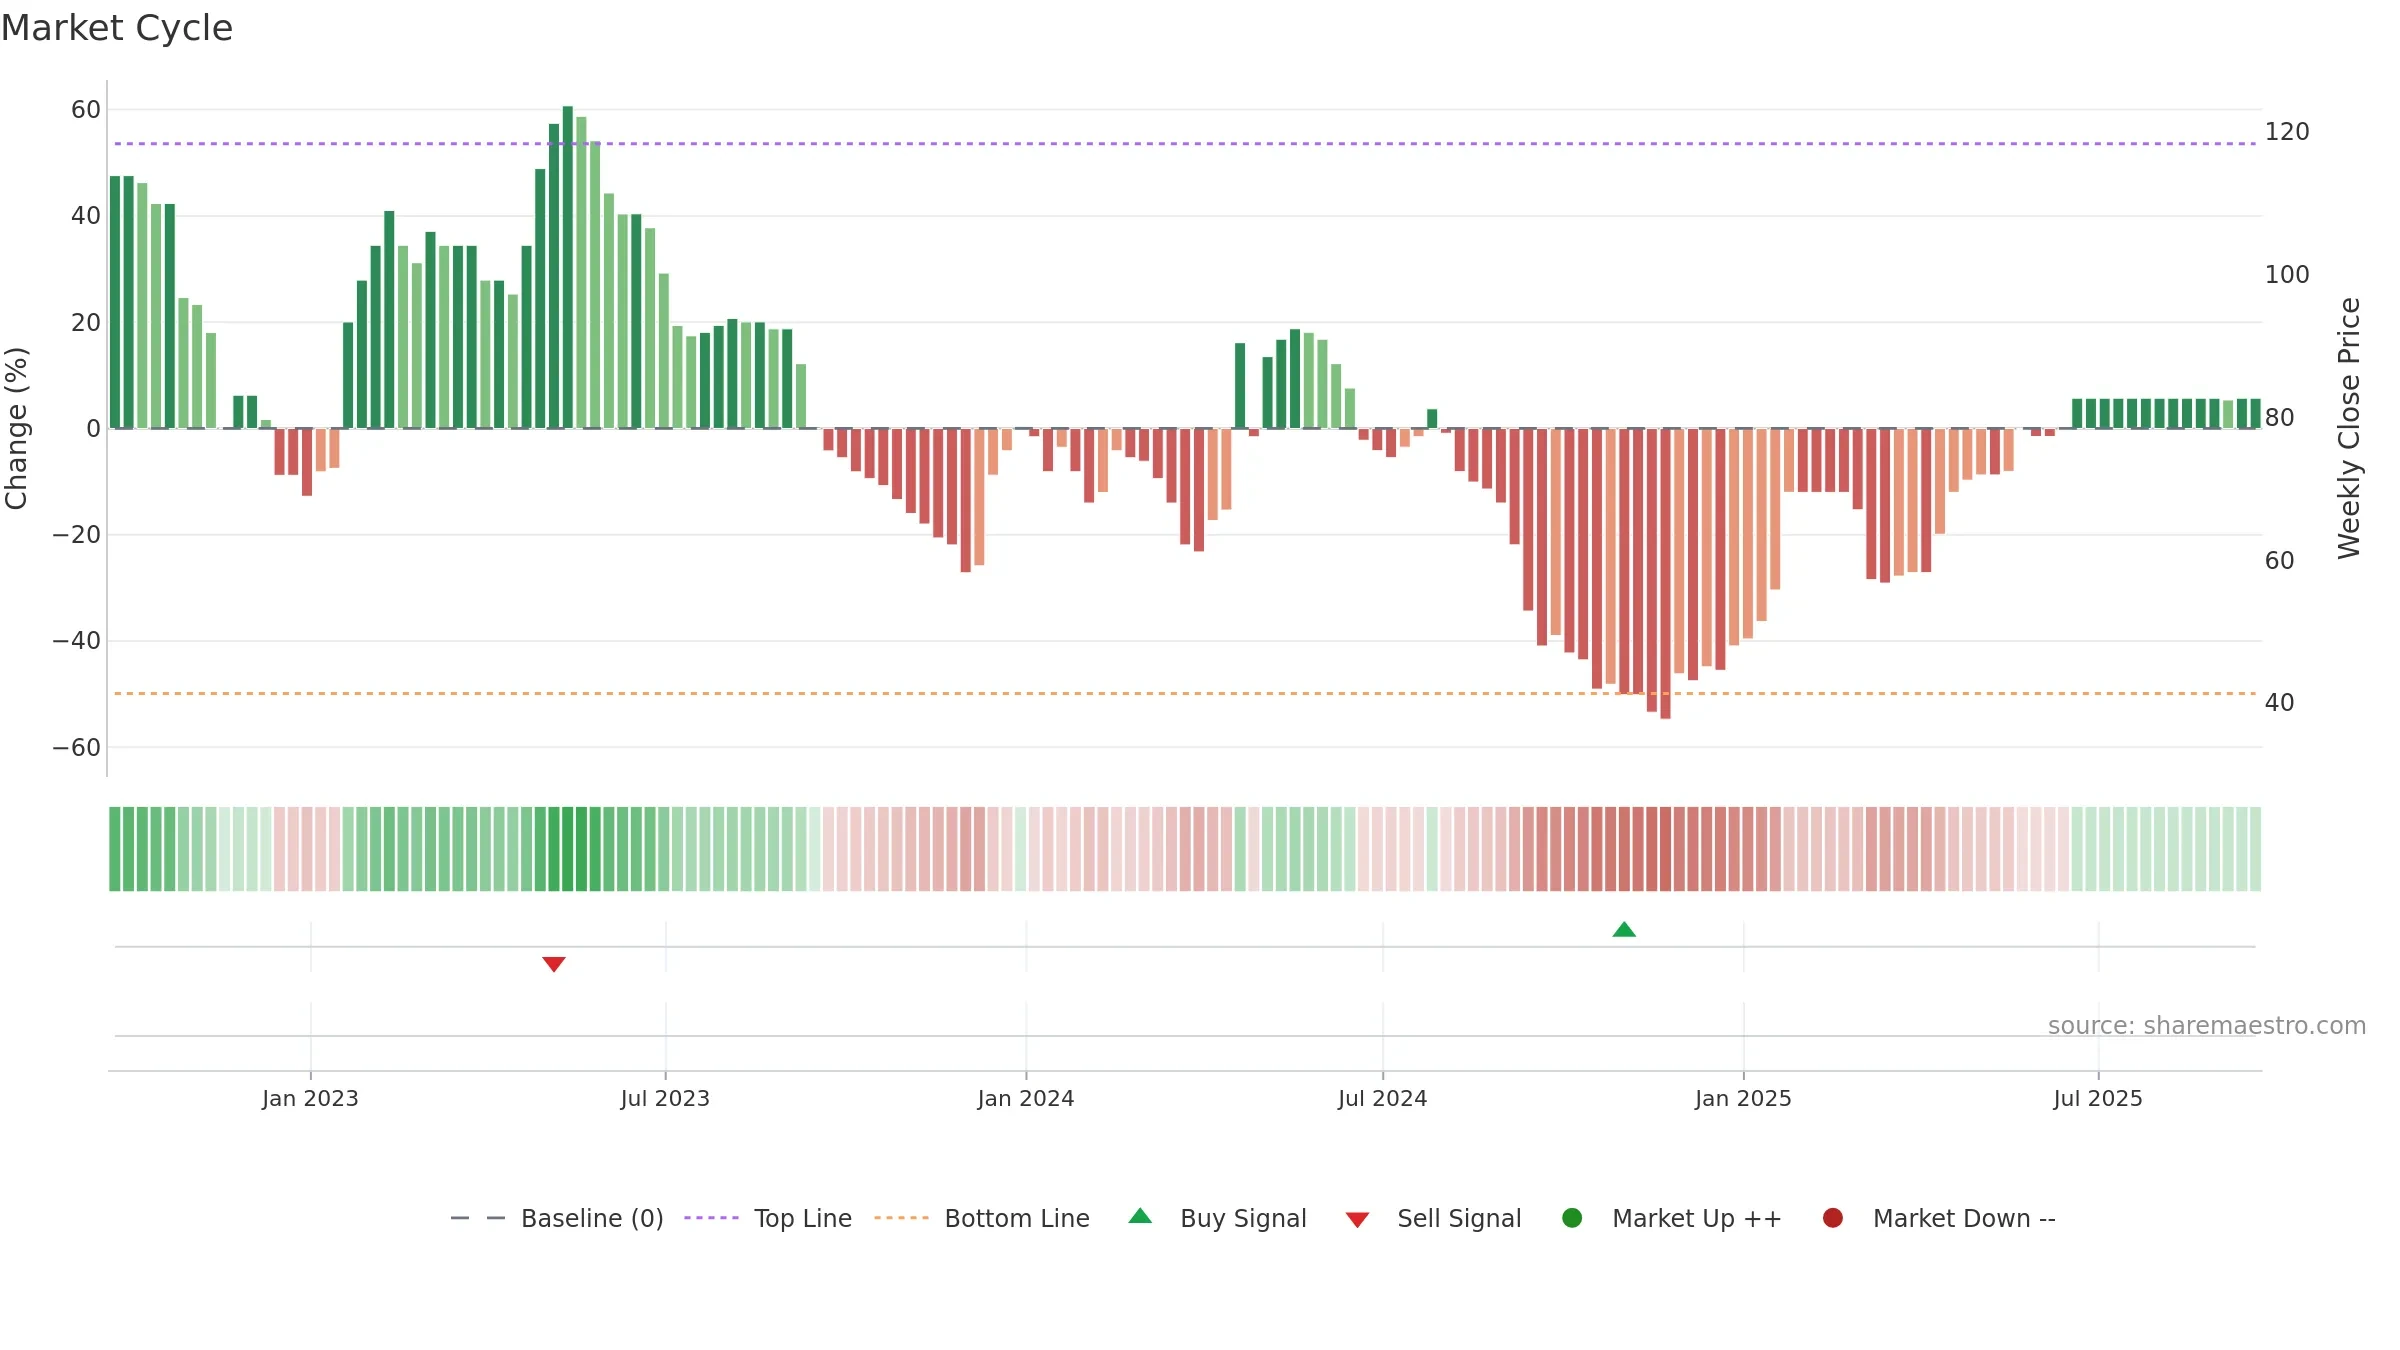This screenshot has width=2400, height=1350.
Task: Toggle the Market Down -- legend entry
Action: click(1938, 1218)
